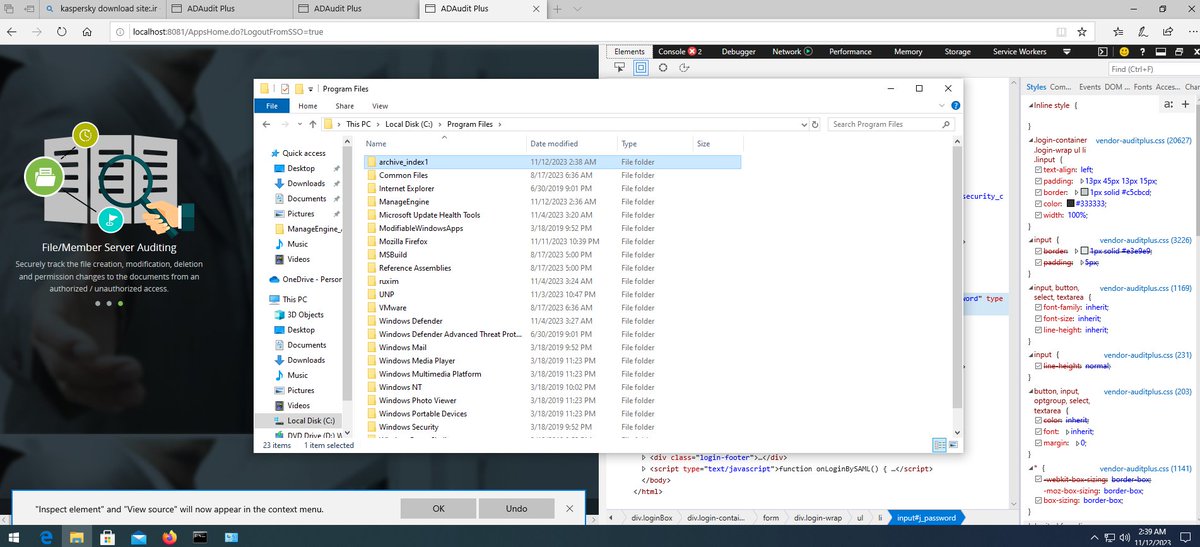Collapse .login-container rule triangle
This screenshot has width=1200, height=547.
pos(1029,142)
